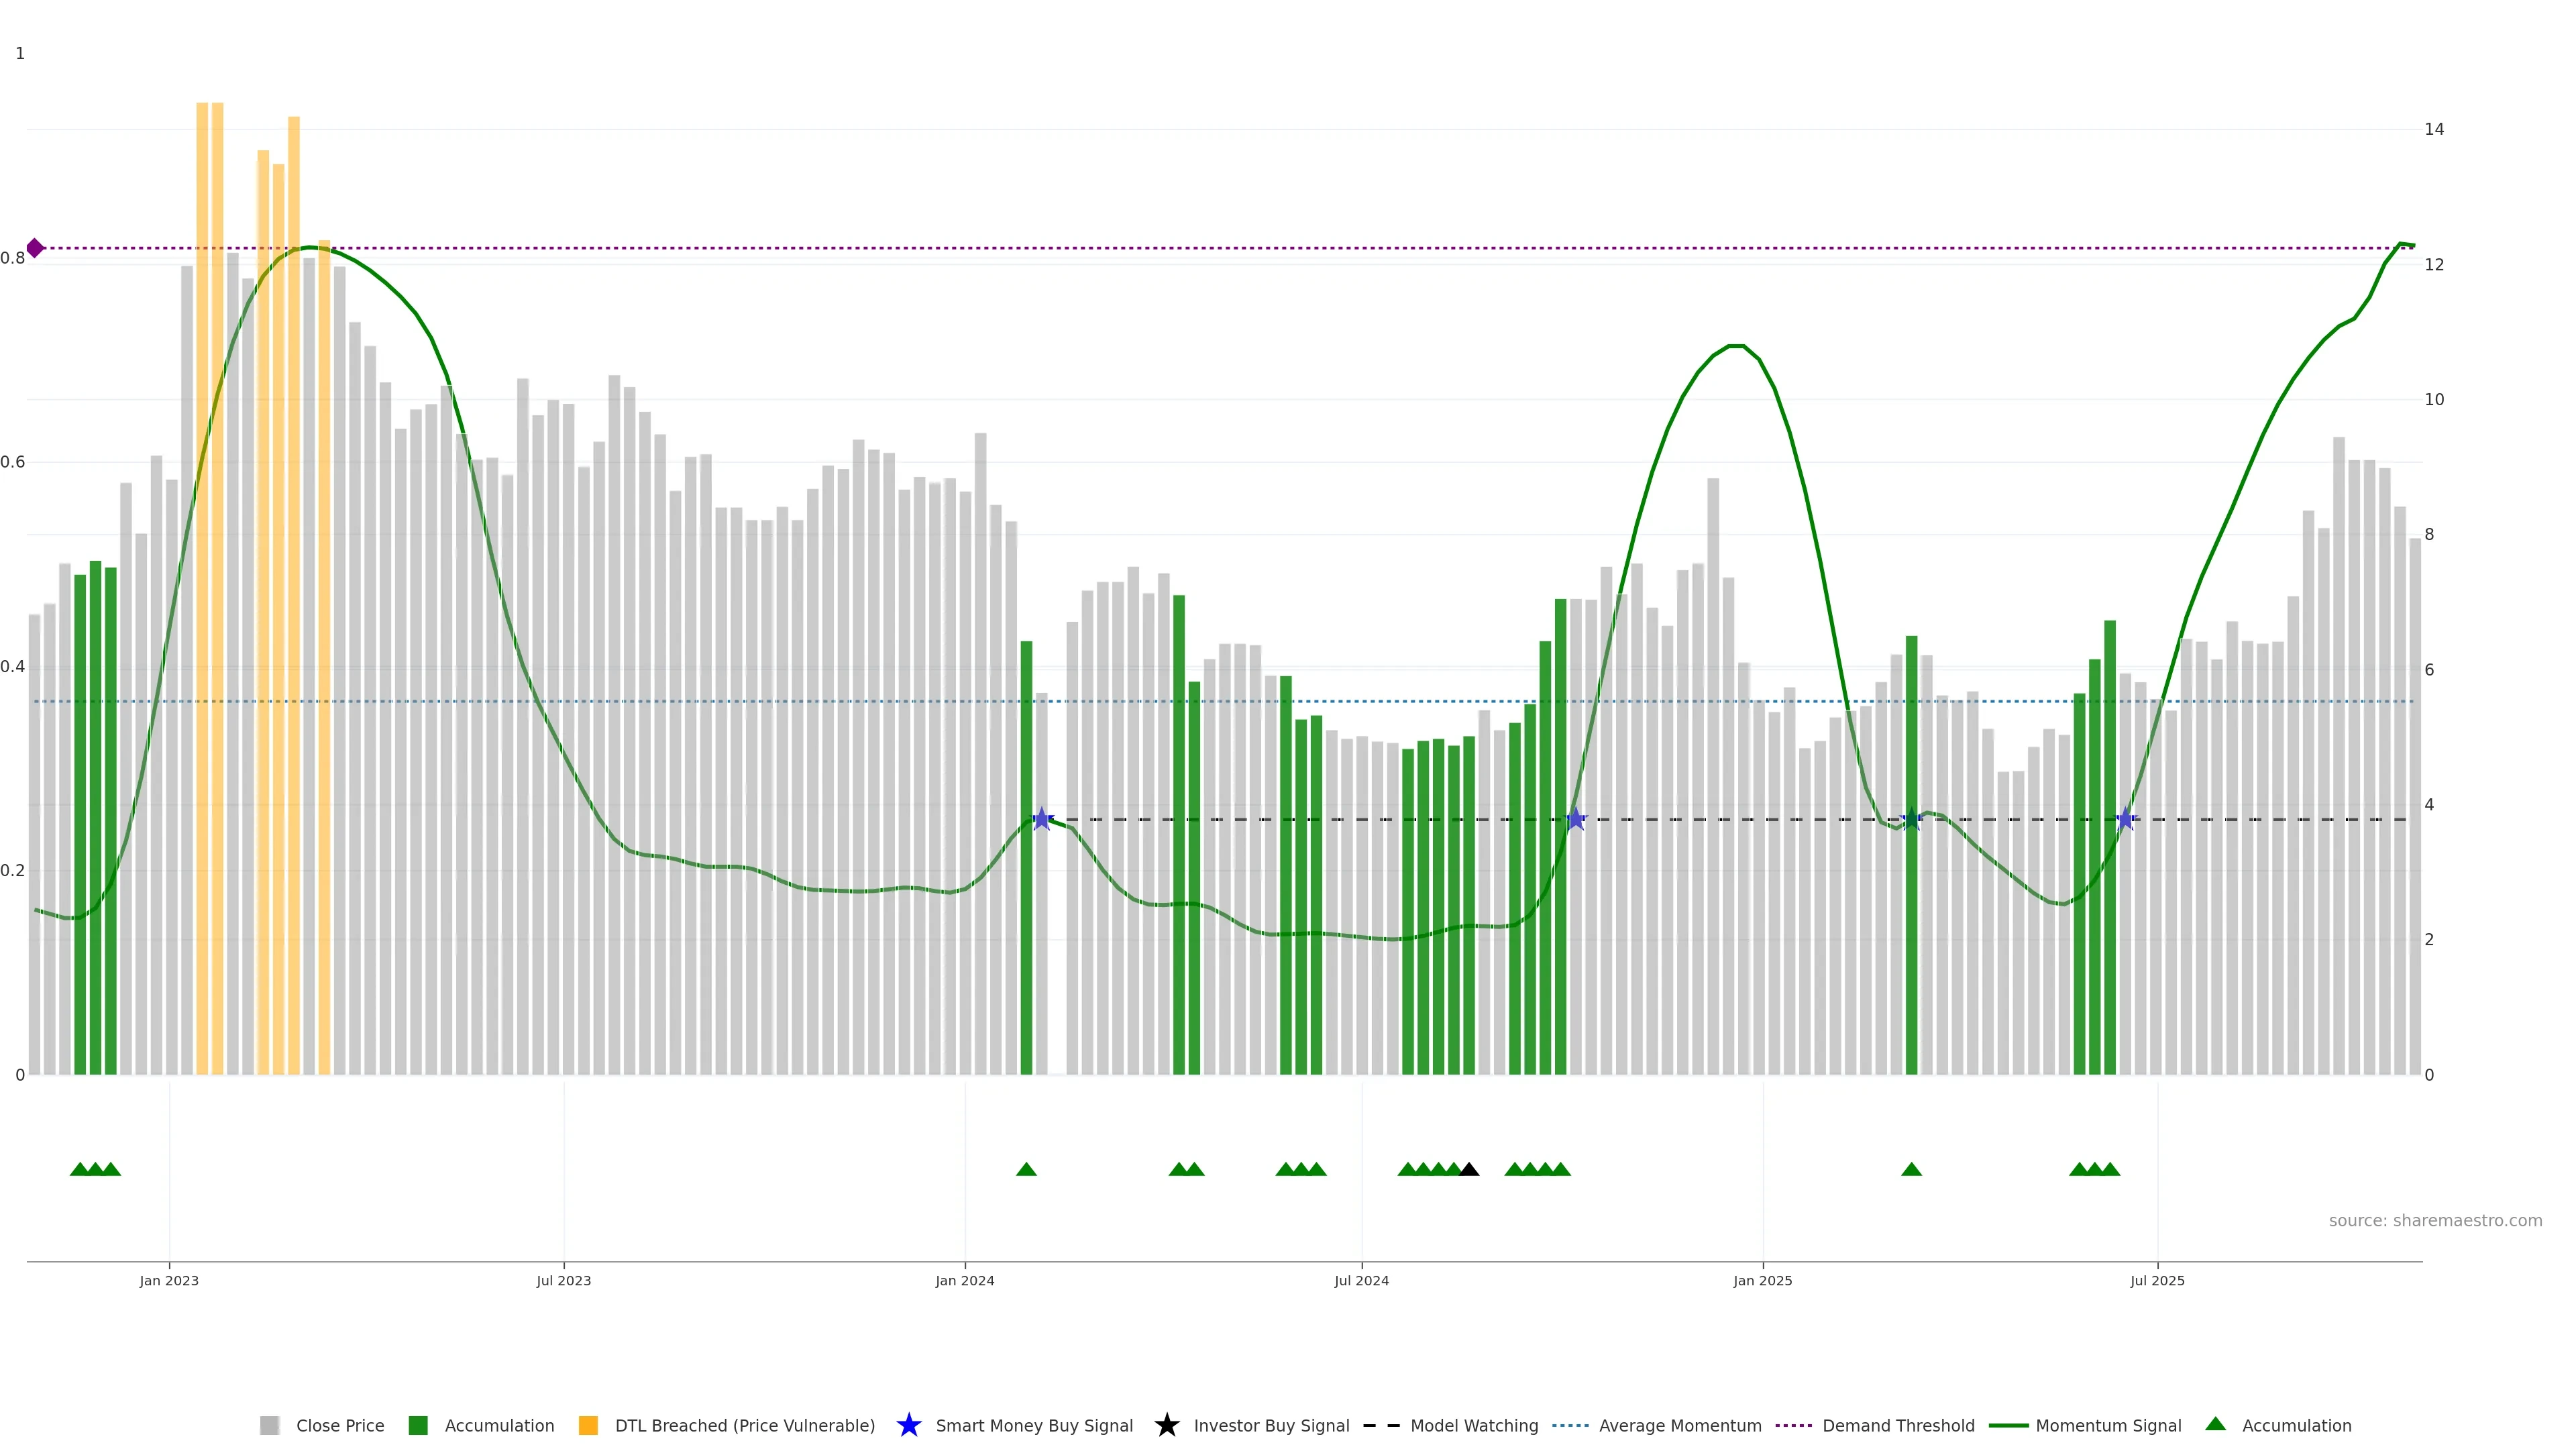Click the Jul 2024 axis label
This screenshot has height=1449, width=2576.
coord(1361,1281)
